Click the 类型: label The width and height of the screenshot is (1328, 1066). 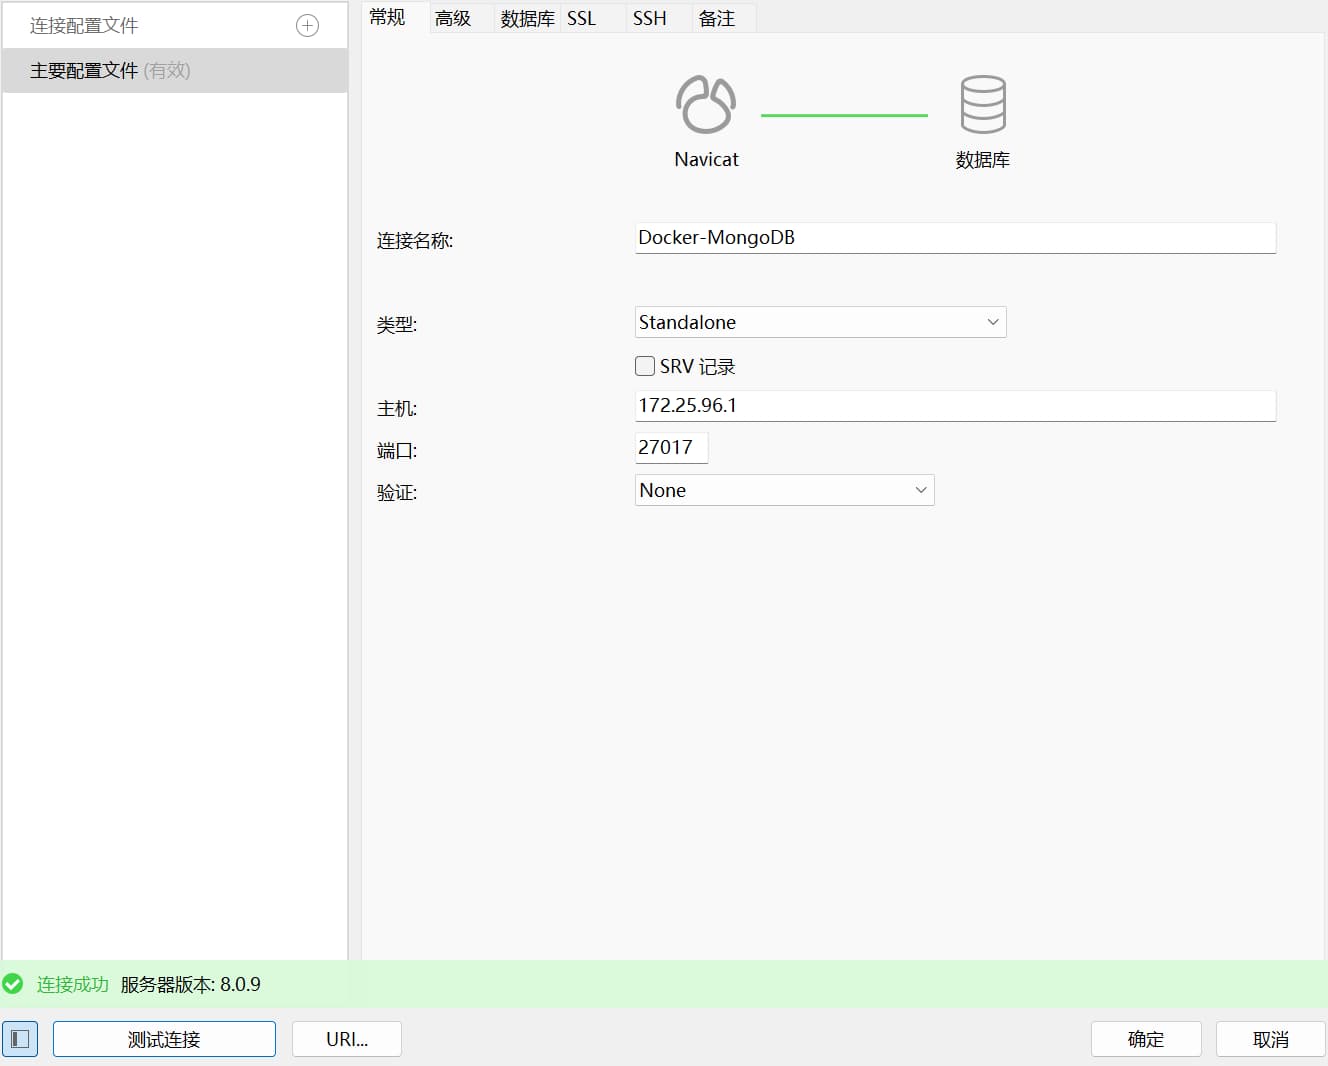point(397,325)
